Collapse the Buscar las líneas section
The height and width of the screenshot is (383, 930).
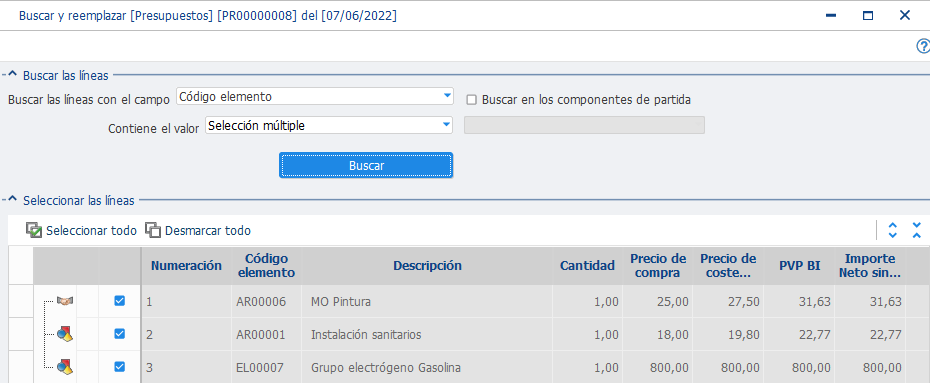pos(12,75)
